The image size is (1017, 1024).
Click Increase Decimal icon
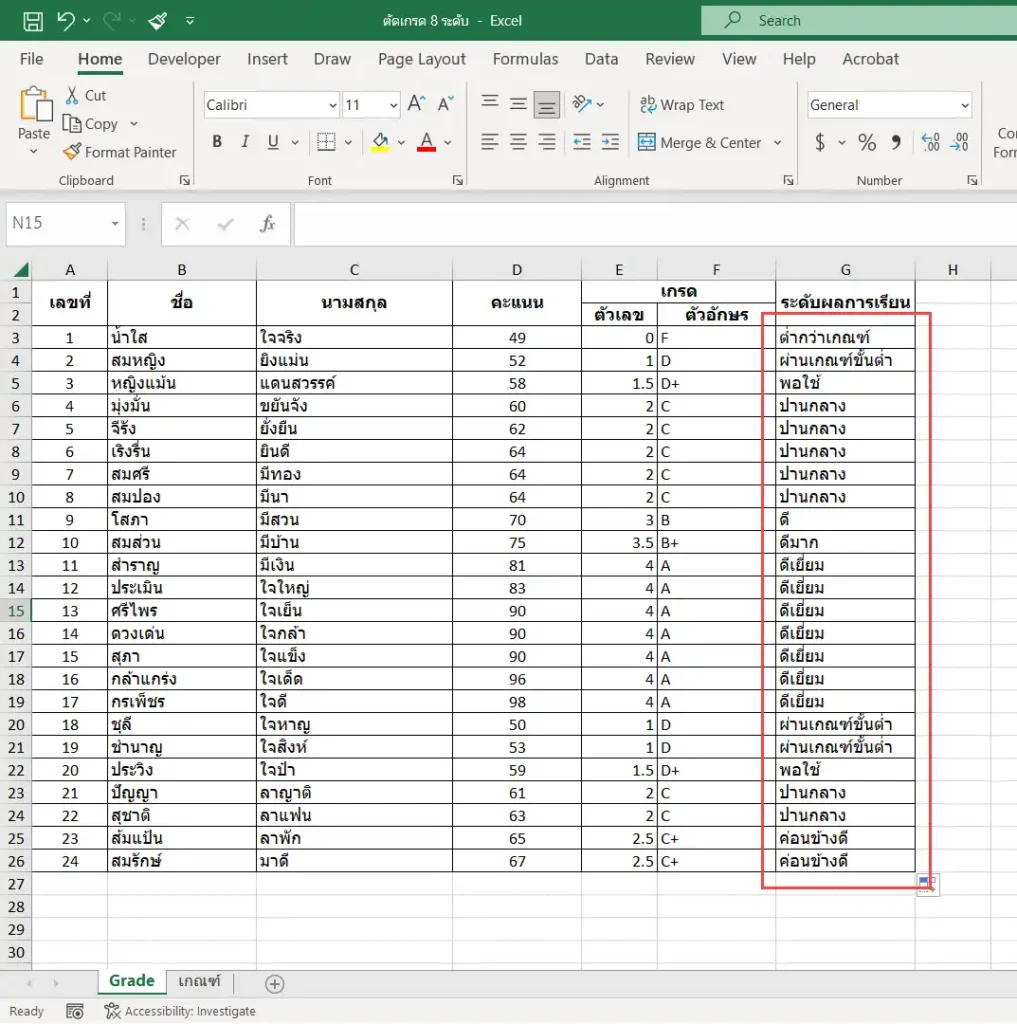[930, 142]
